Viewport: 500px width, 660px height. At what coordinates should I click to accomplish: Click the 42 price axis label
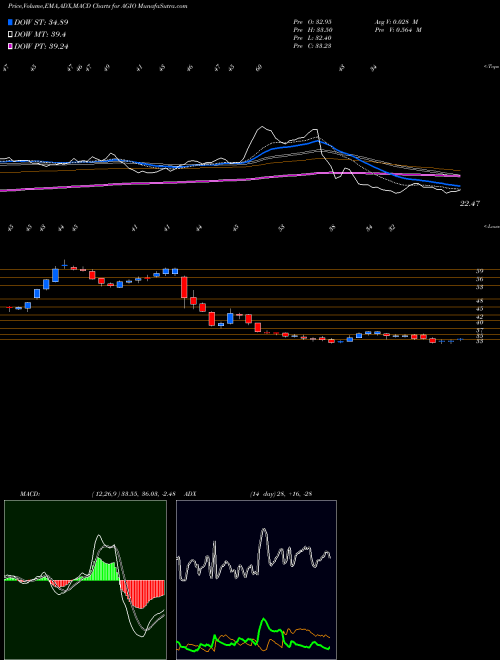pyautogui.click(x=479, y=317)
